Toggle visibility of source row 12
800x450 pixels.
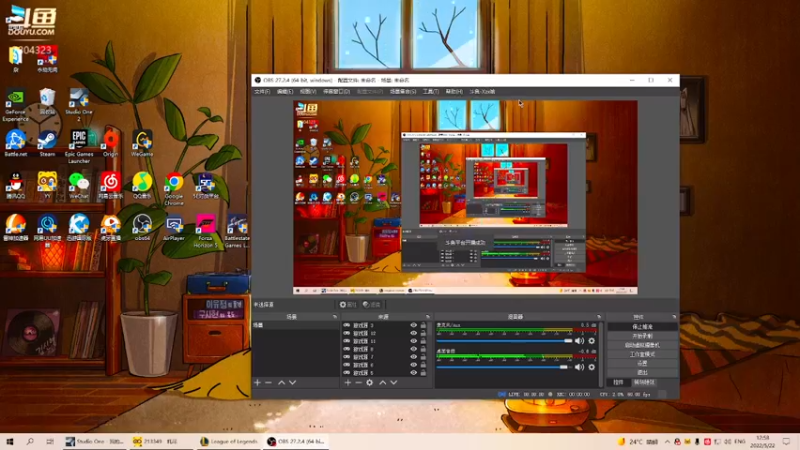pyautogui.click(x=413, y=333)
